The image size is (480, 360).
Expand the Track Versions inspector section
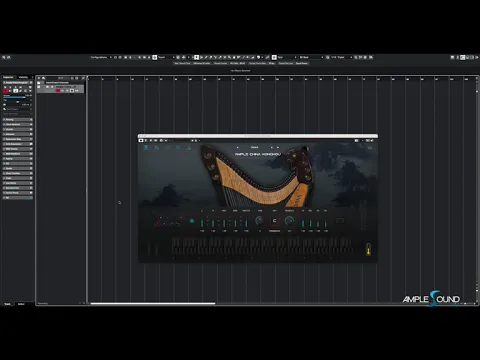click(18, 124)
